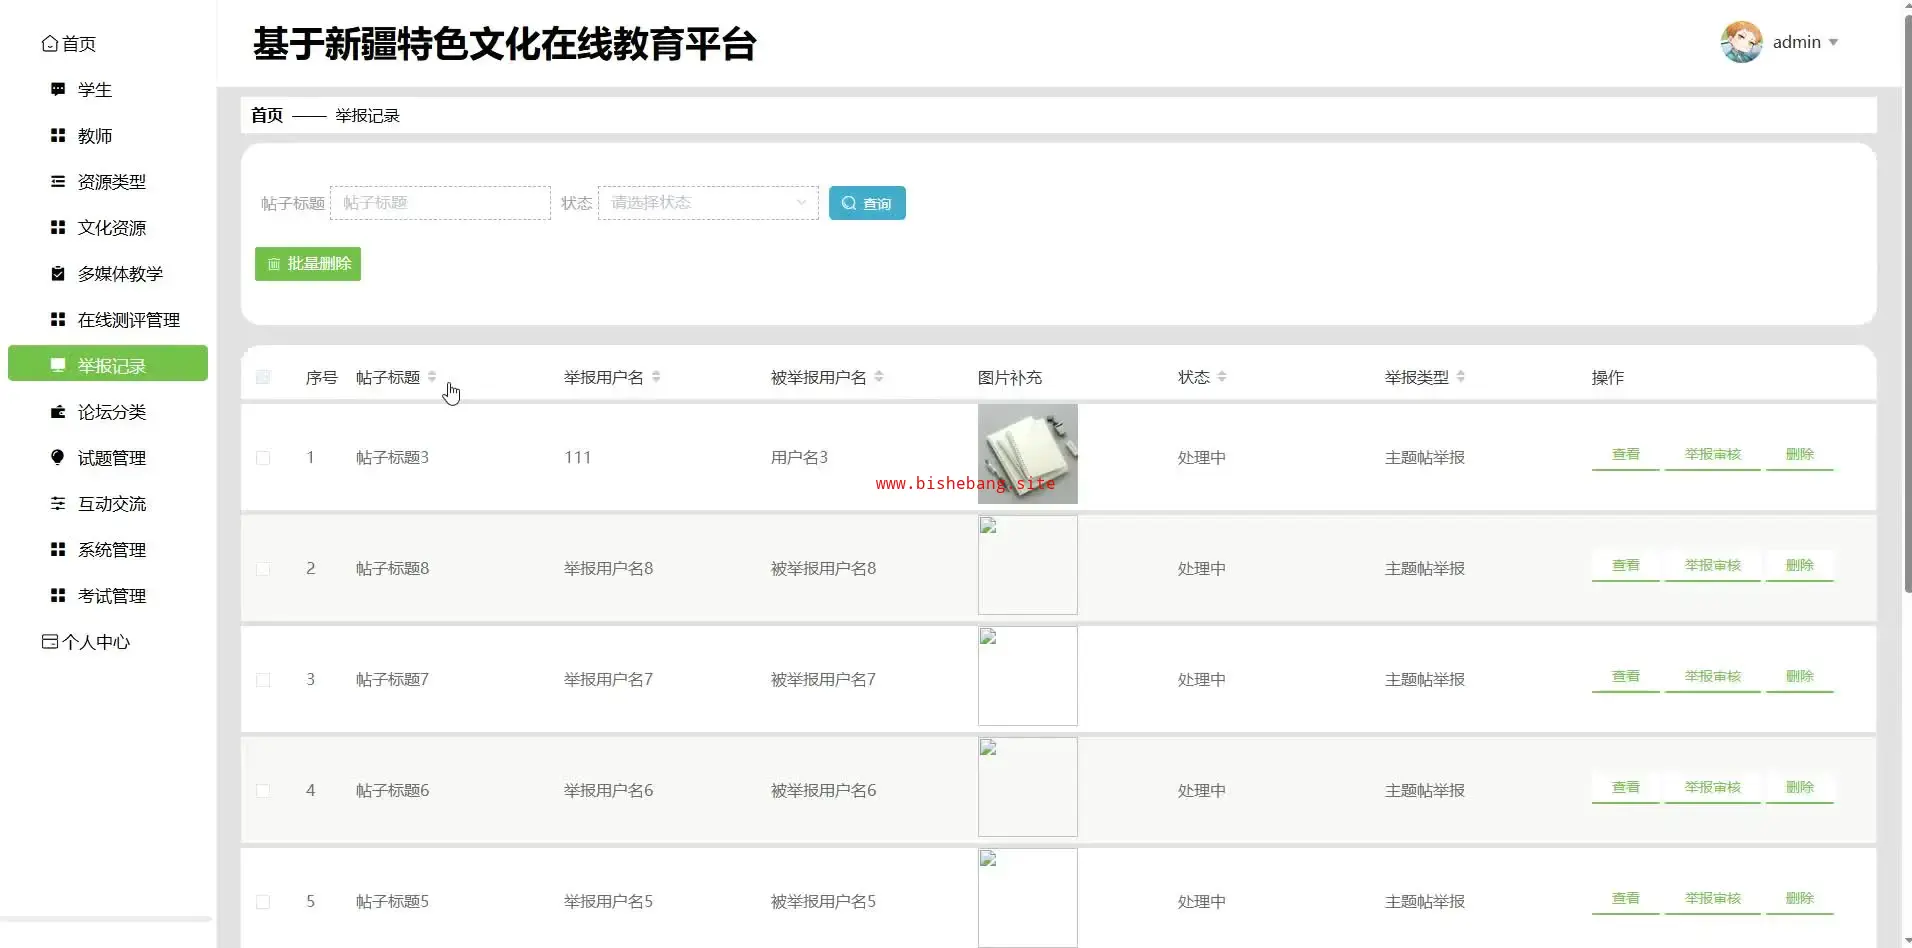Sort by 被举报用户名 column arrows
This screenshot has width=1912, height=948.
tap(879, 377)
